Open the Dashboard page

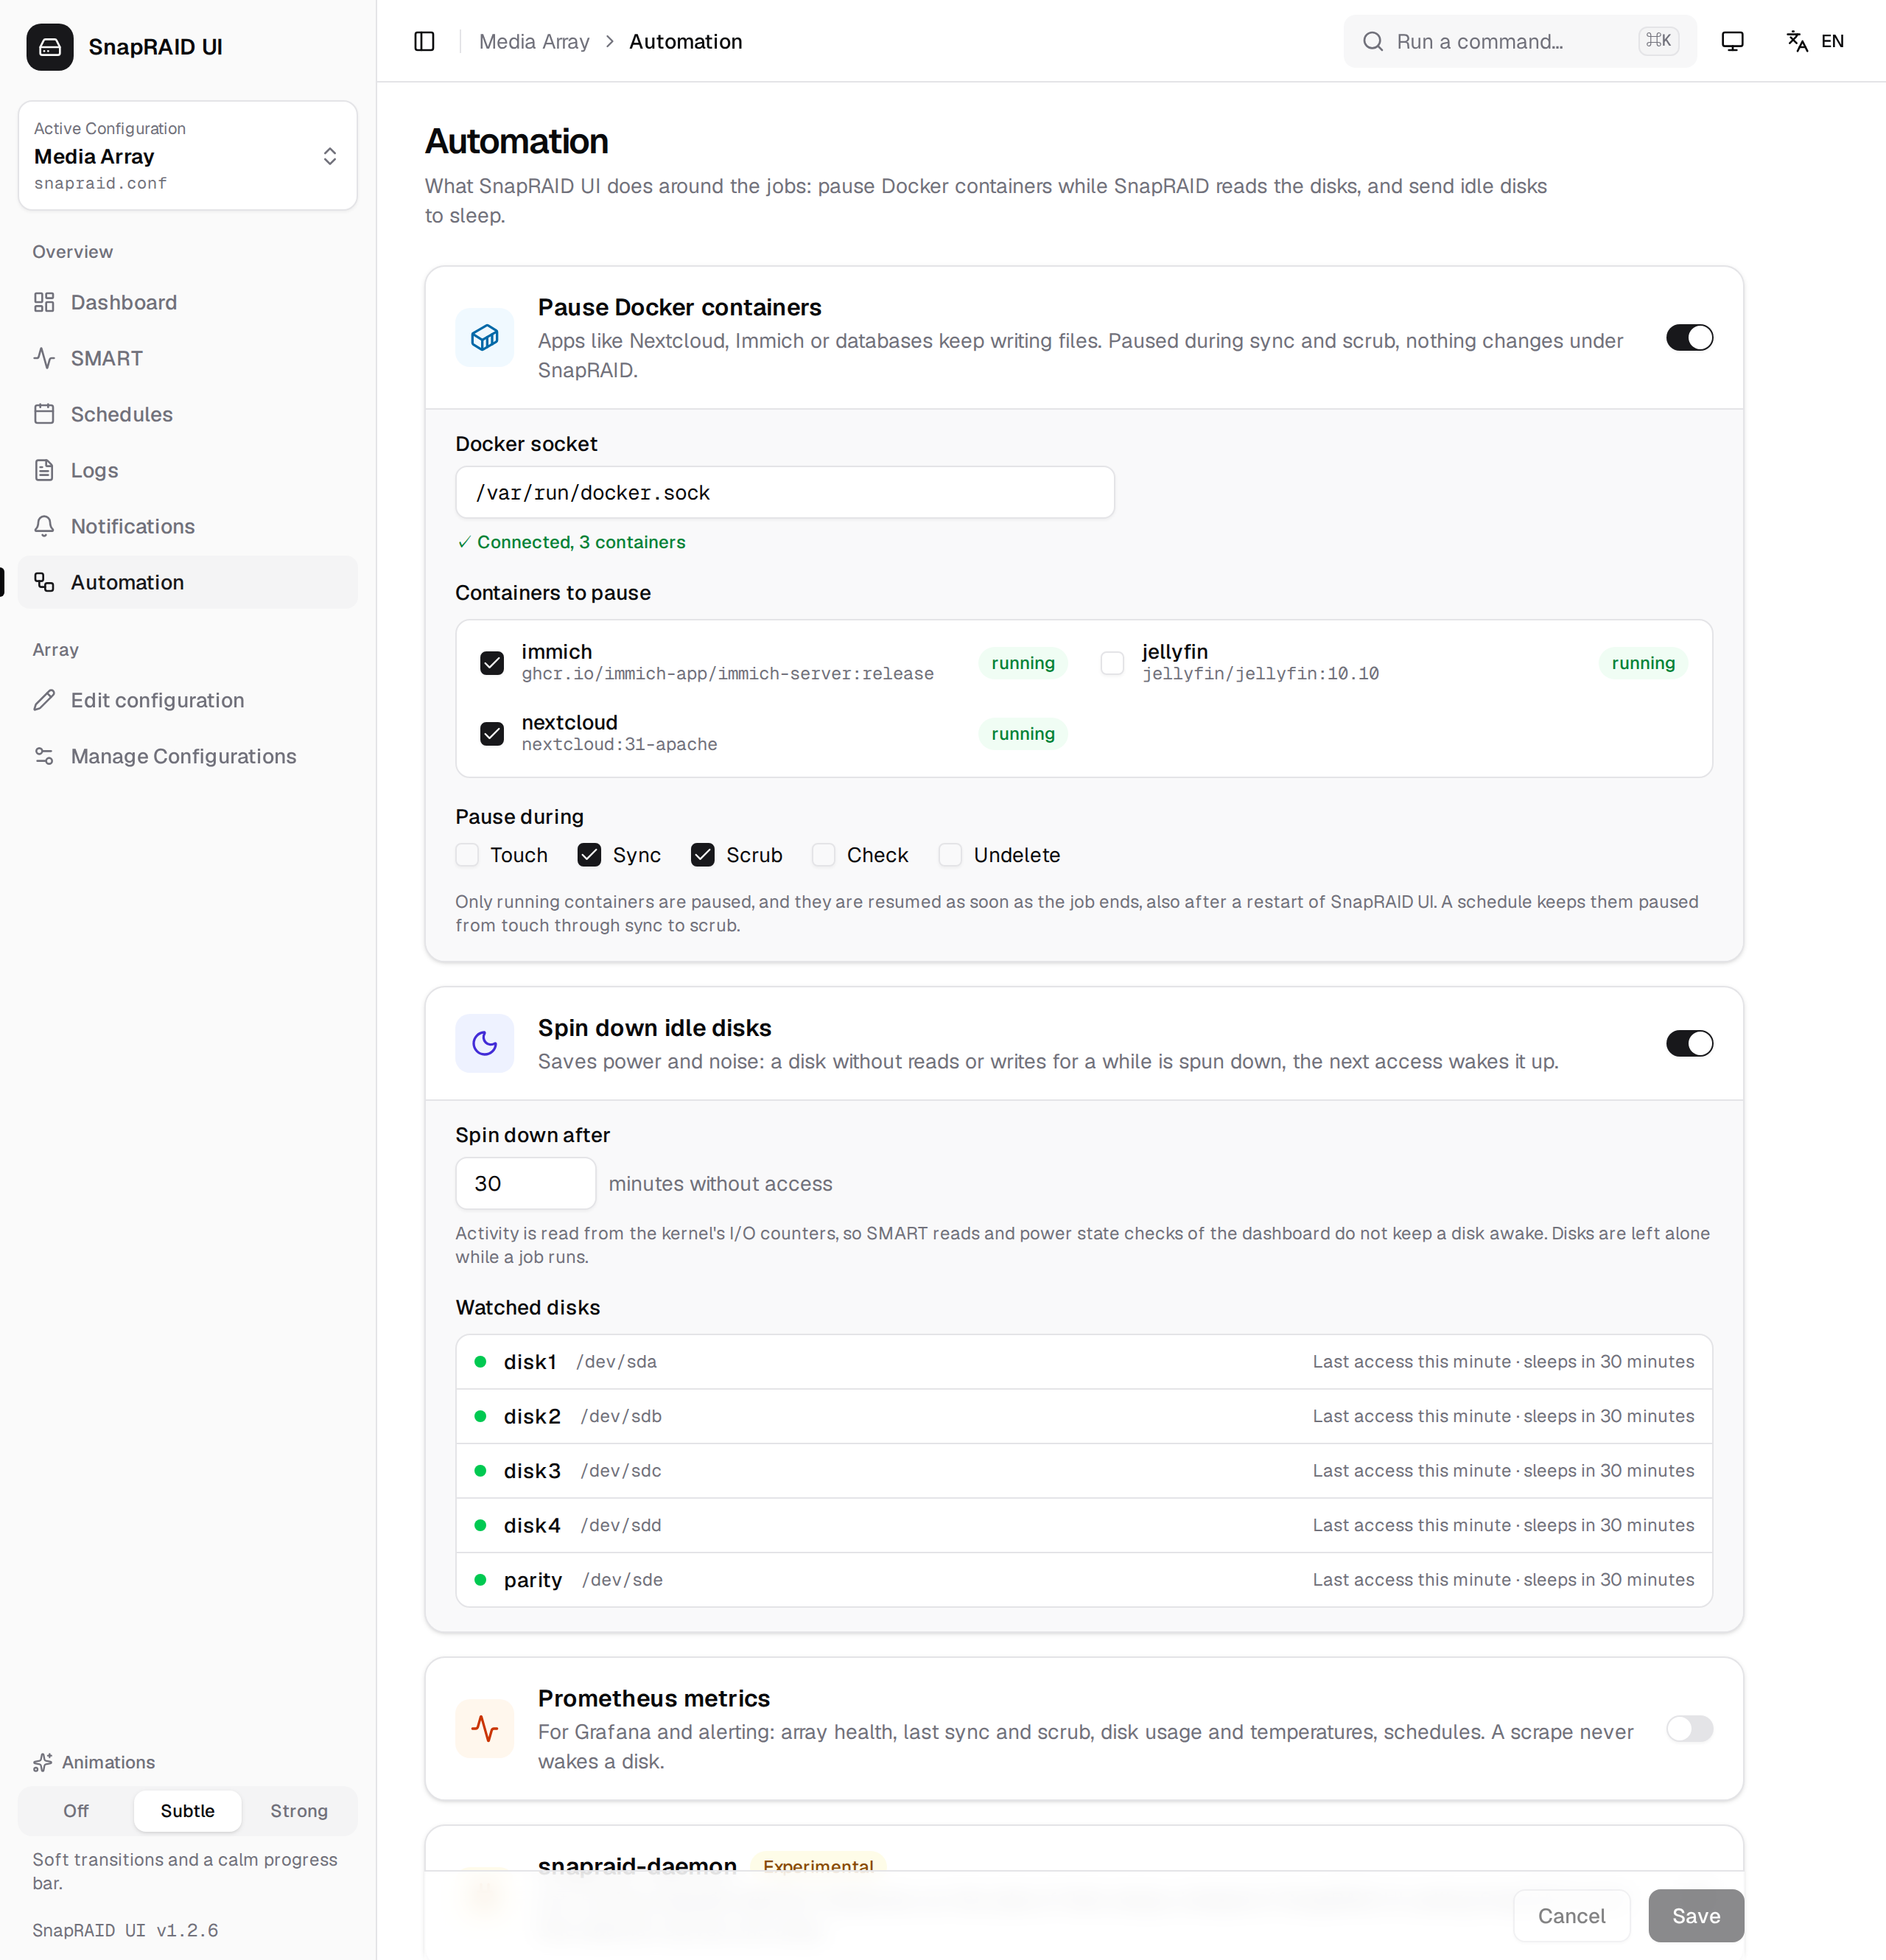pyautogui.click(x=188, y=302)
